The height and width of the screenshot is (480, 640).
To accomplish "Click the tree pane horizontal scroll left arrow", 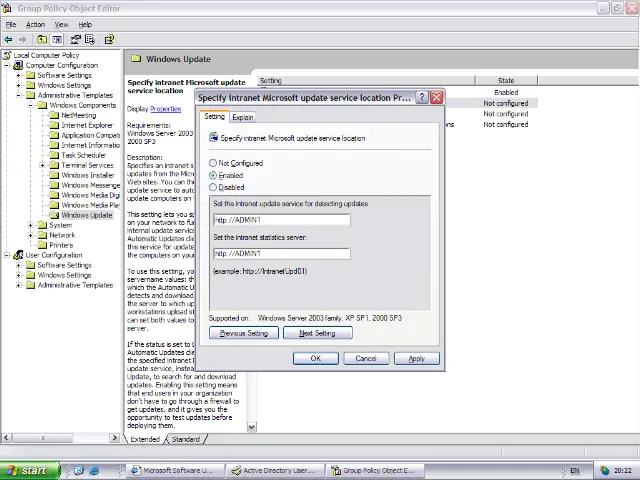I will tap(6, 438).
